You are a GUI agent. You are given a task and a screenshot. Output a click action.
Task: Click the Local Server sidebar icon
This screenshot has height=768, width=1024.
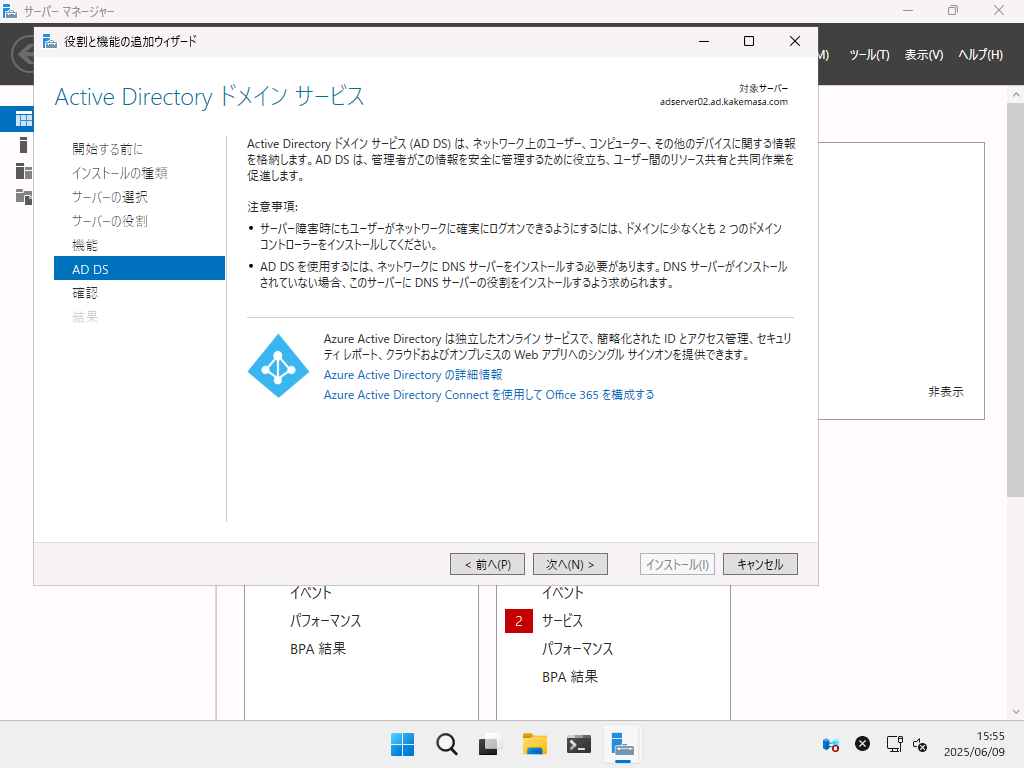[24, 145]
